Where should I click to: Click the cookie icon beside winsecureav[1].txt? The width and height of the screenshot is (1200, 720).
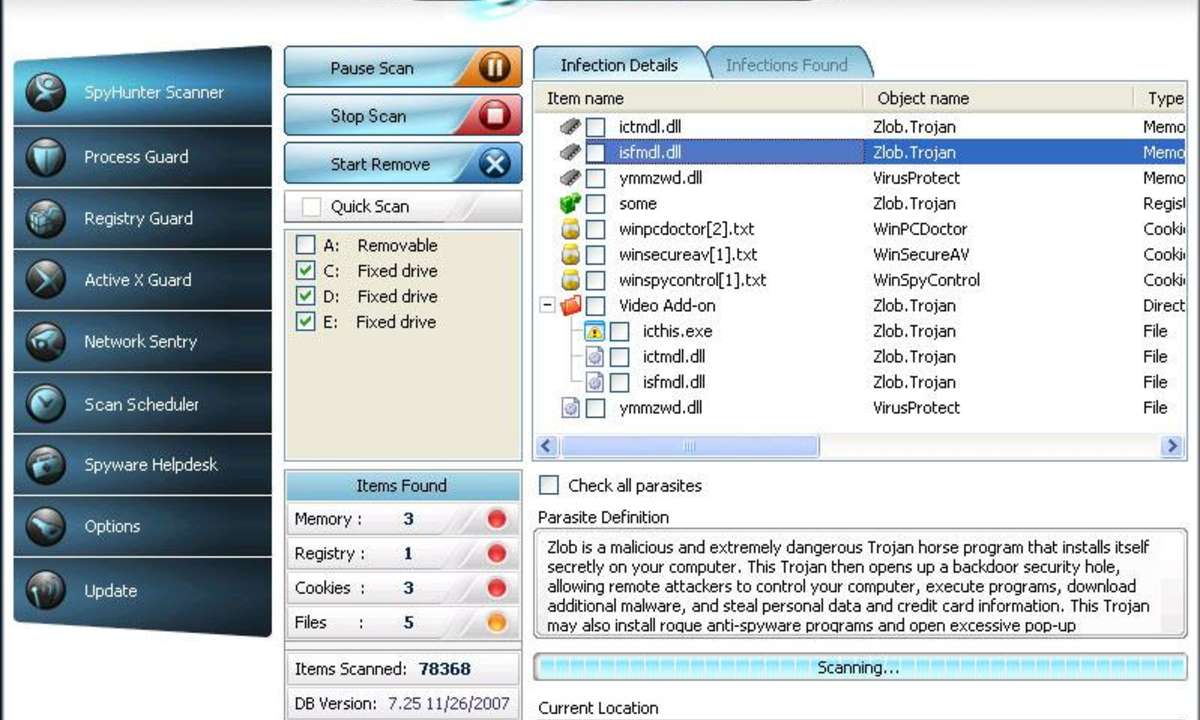(570, 255)
